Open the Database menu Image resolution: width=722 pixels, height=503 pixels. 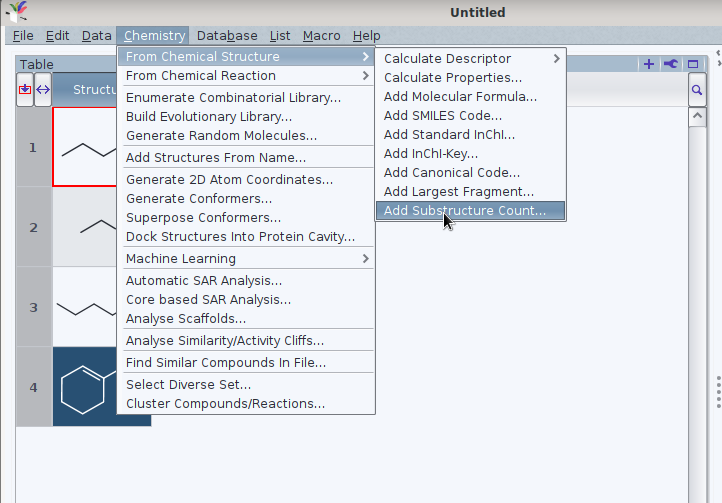pos(227,36)
